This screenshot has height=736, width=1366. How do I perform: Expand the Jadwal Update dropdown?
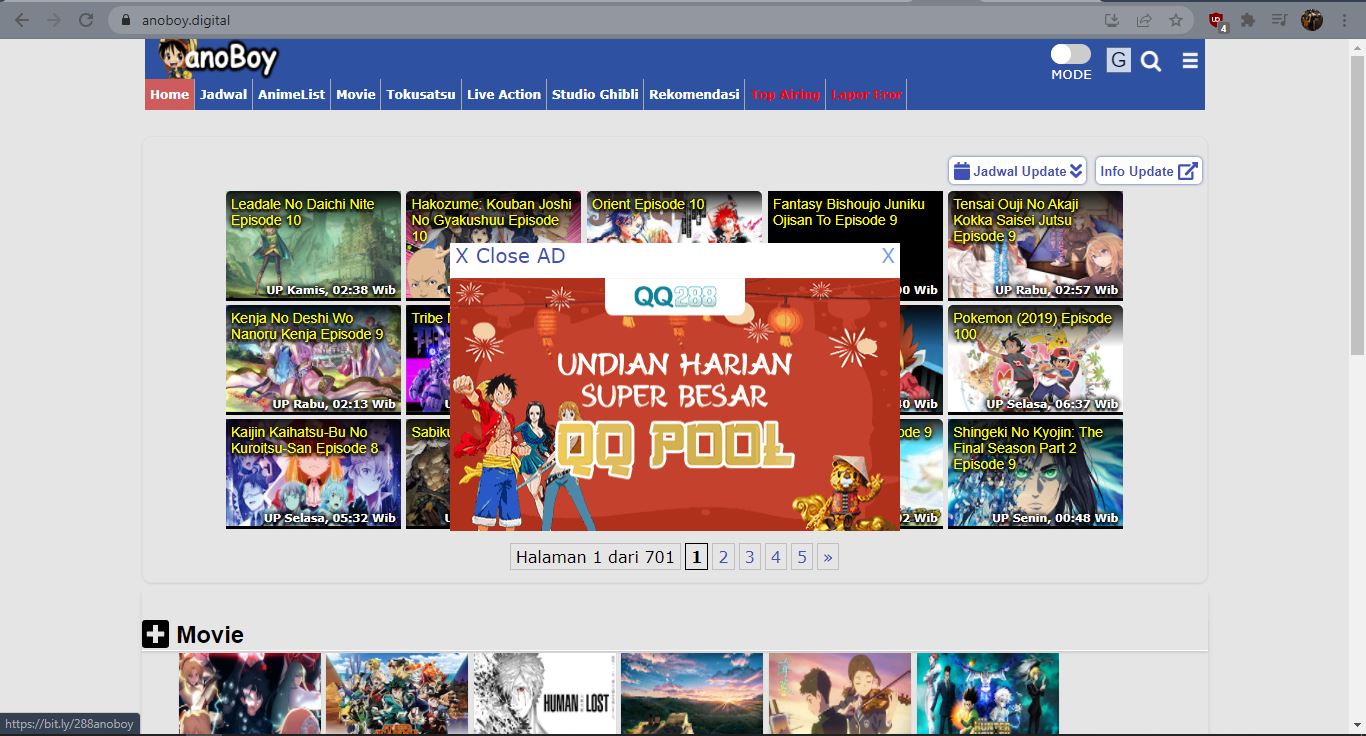click(1018, 171)
